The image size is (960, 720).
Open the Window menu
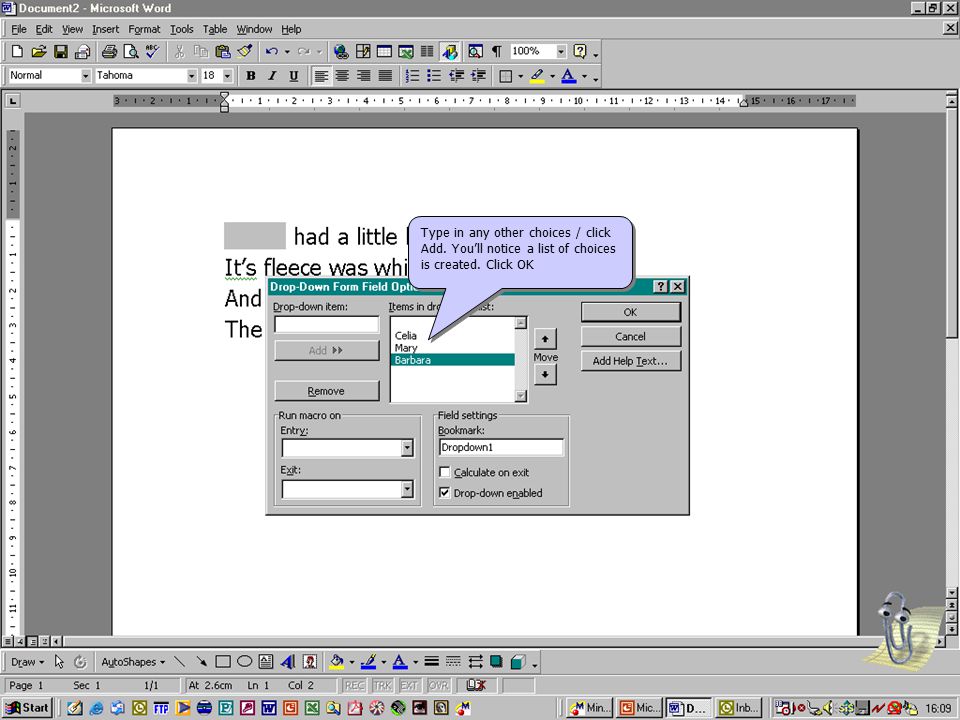click(254, 29)
